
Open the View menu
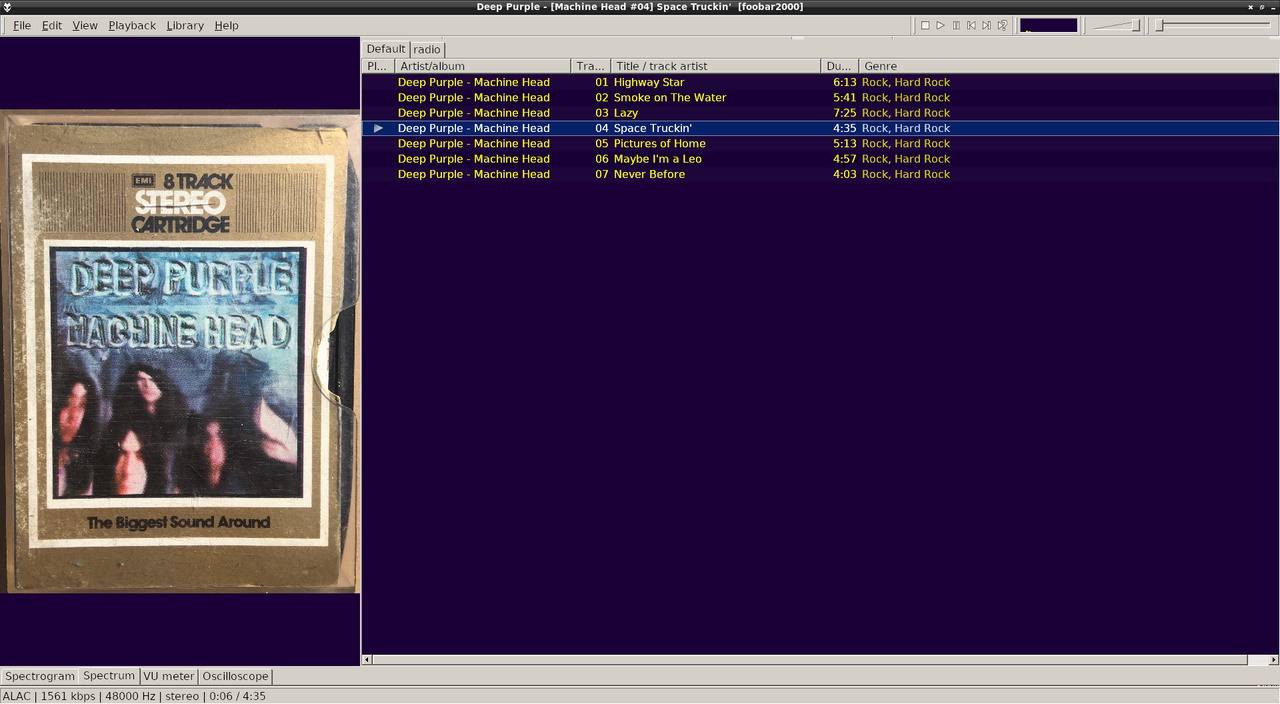click(x=85, y=25)
